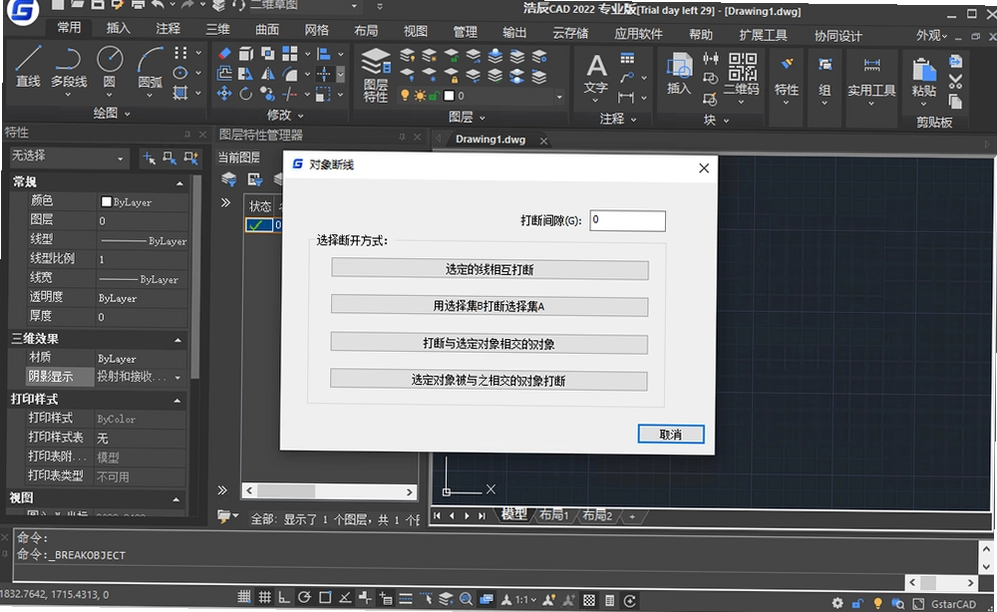Toggle layer lock icon in 图层 panel
The width and height of the screenshot is (997, 612).
pyautogui.click(x=434, y=96)
